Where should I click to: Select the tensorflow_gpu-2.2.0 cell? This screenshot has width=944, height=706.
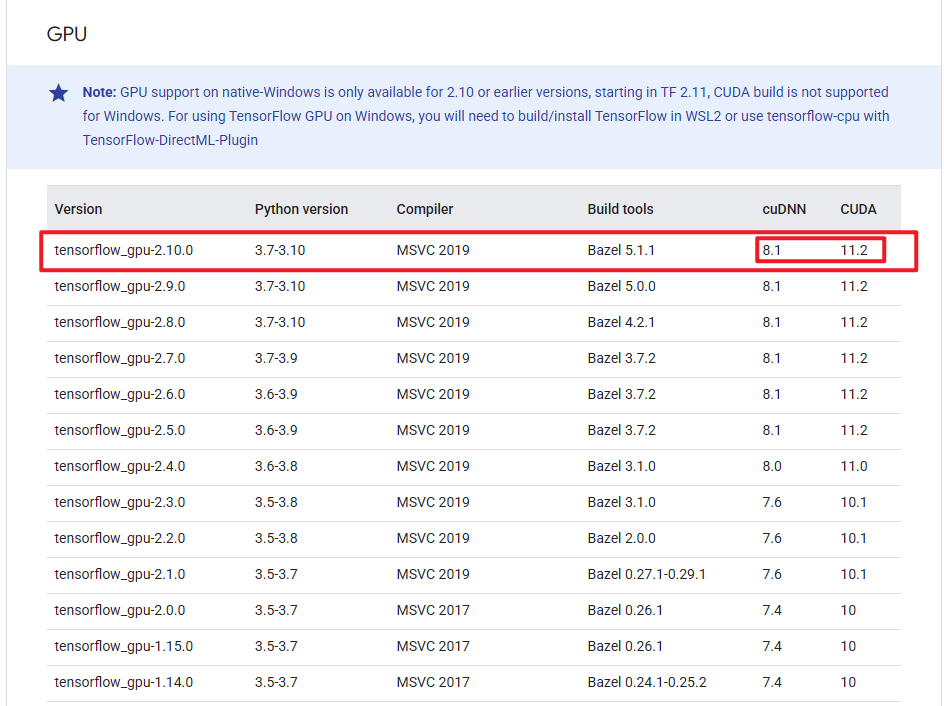(x=119, y=539)
